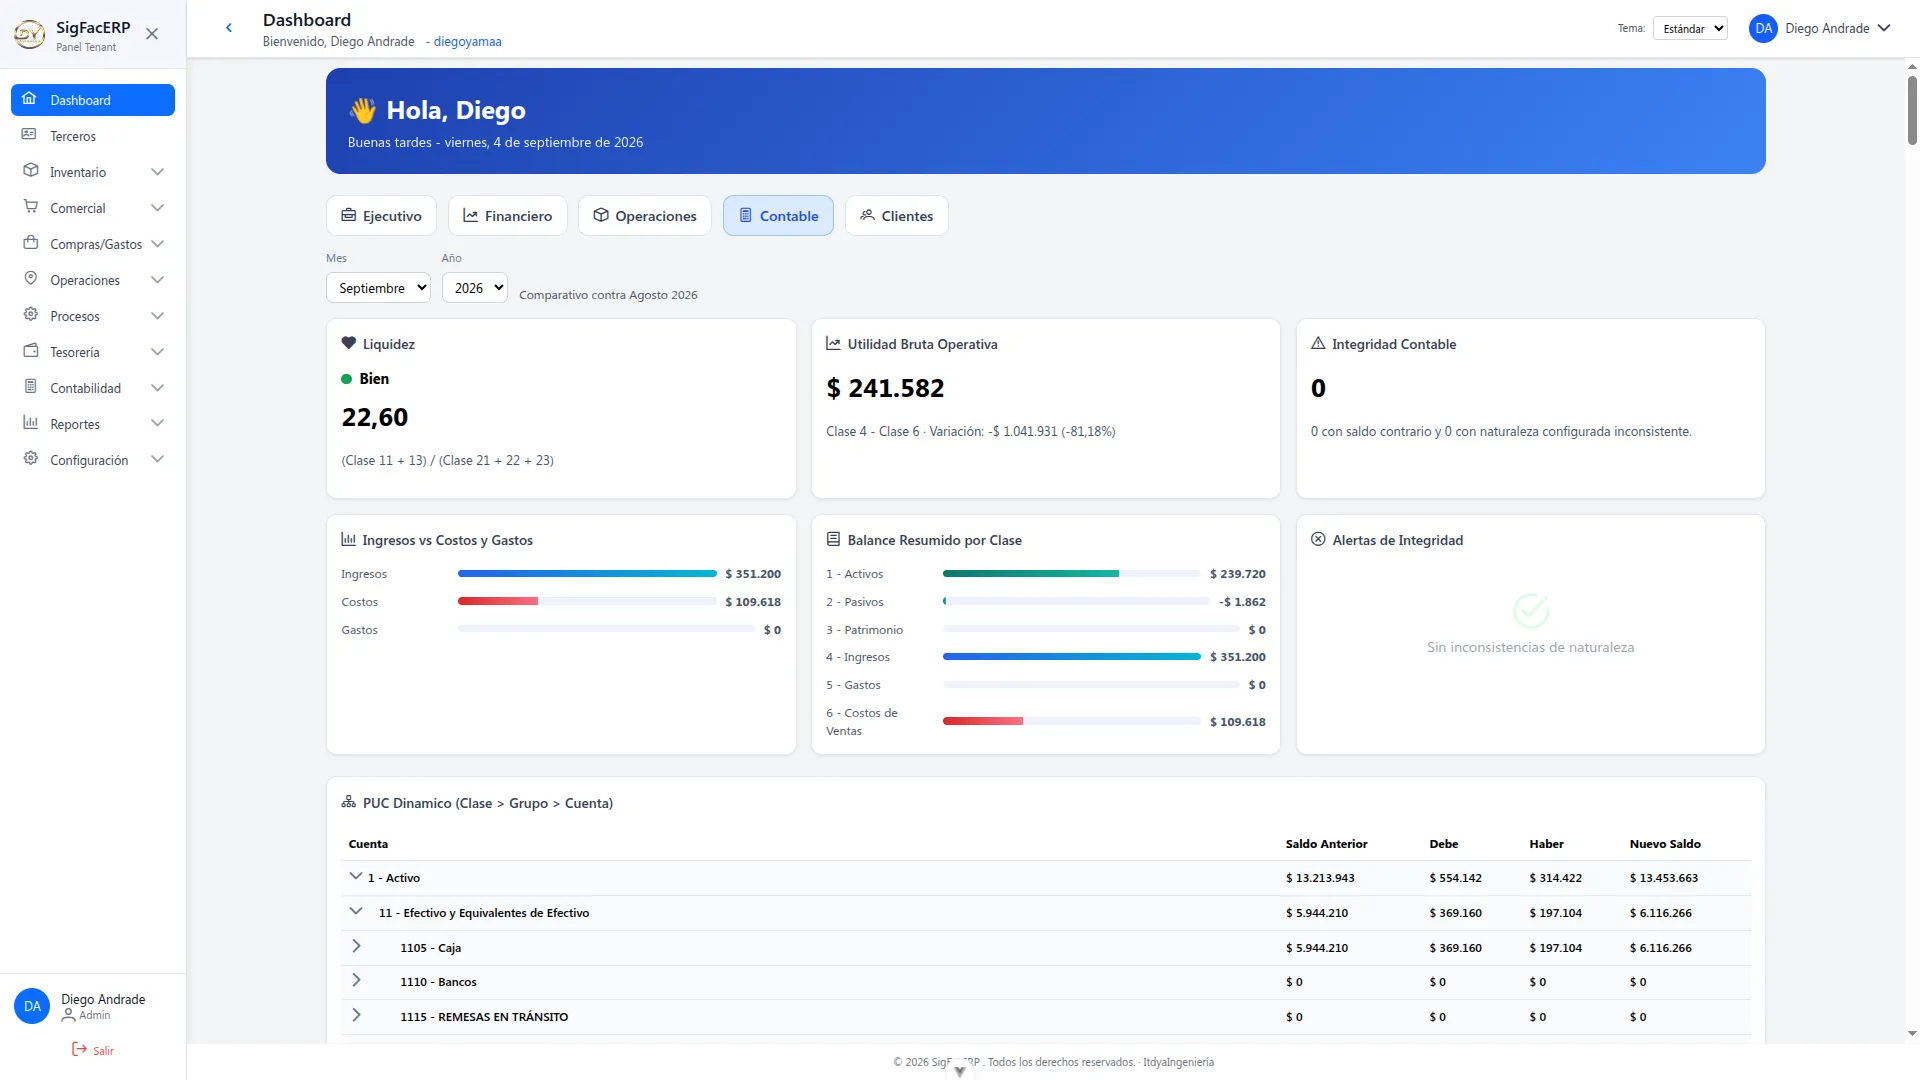Switch to the Clientes tab
1920x1080 pixels.
pyautogui.click(x=896, y=216)
